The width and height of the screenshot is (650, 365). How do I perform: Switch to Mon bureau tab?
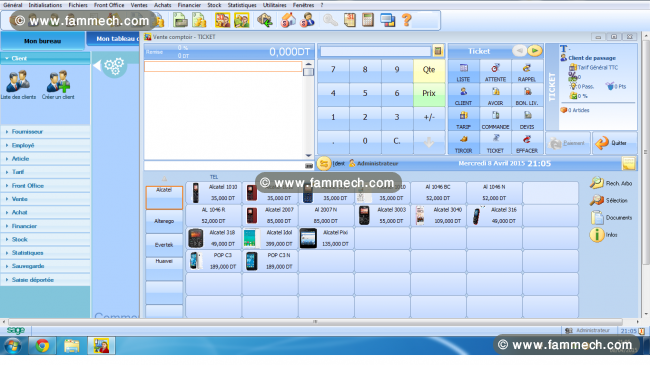(42, 41)
